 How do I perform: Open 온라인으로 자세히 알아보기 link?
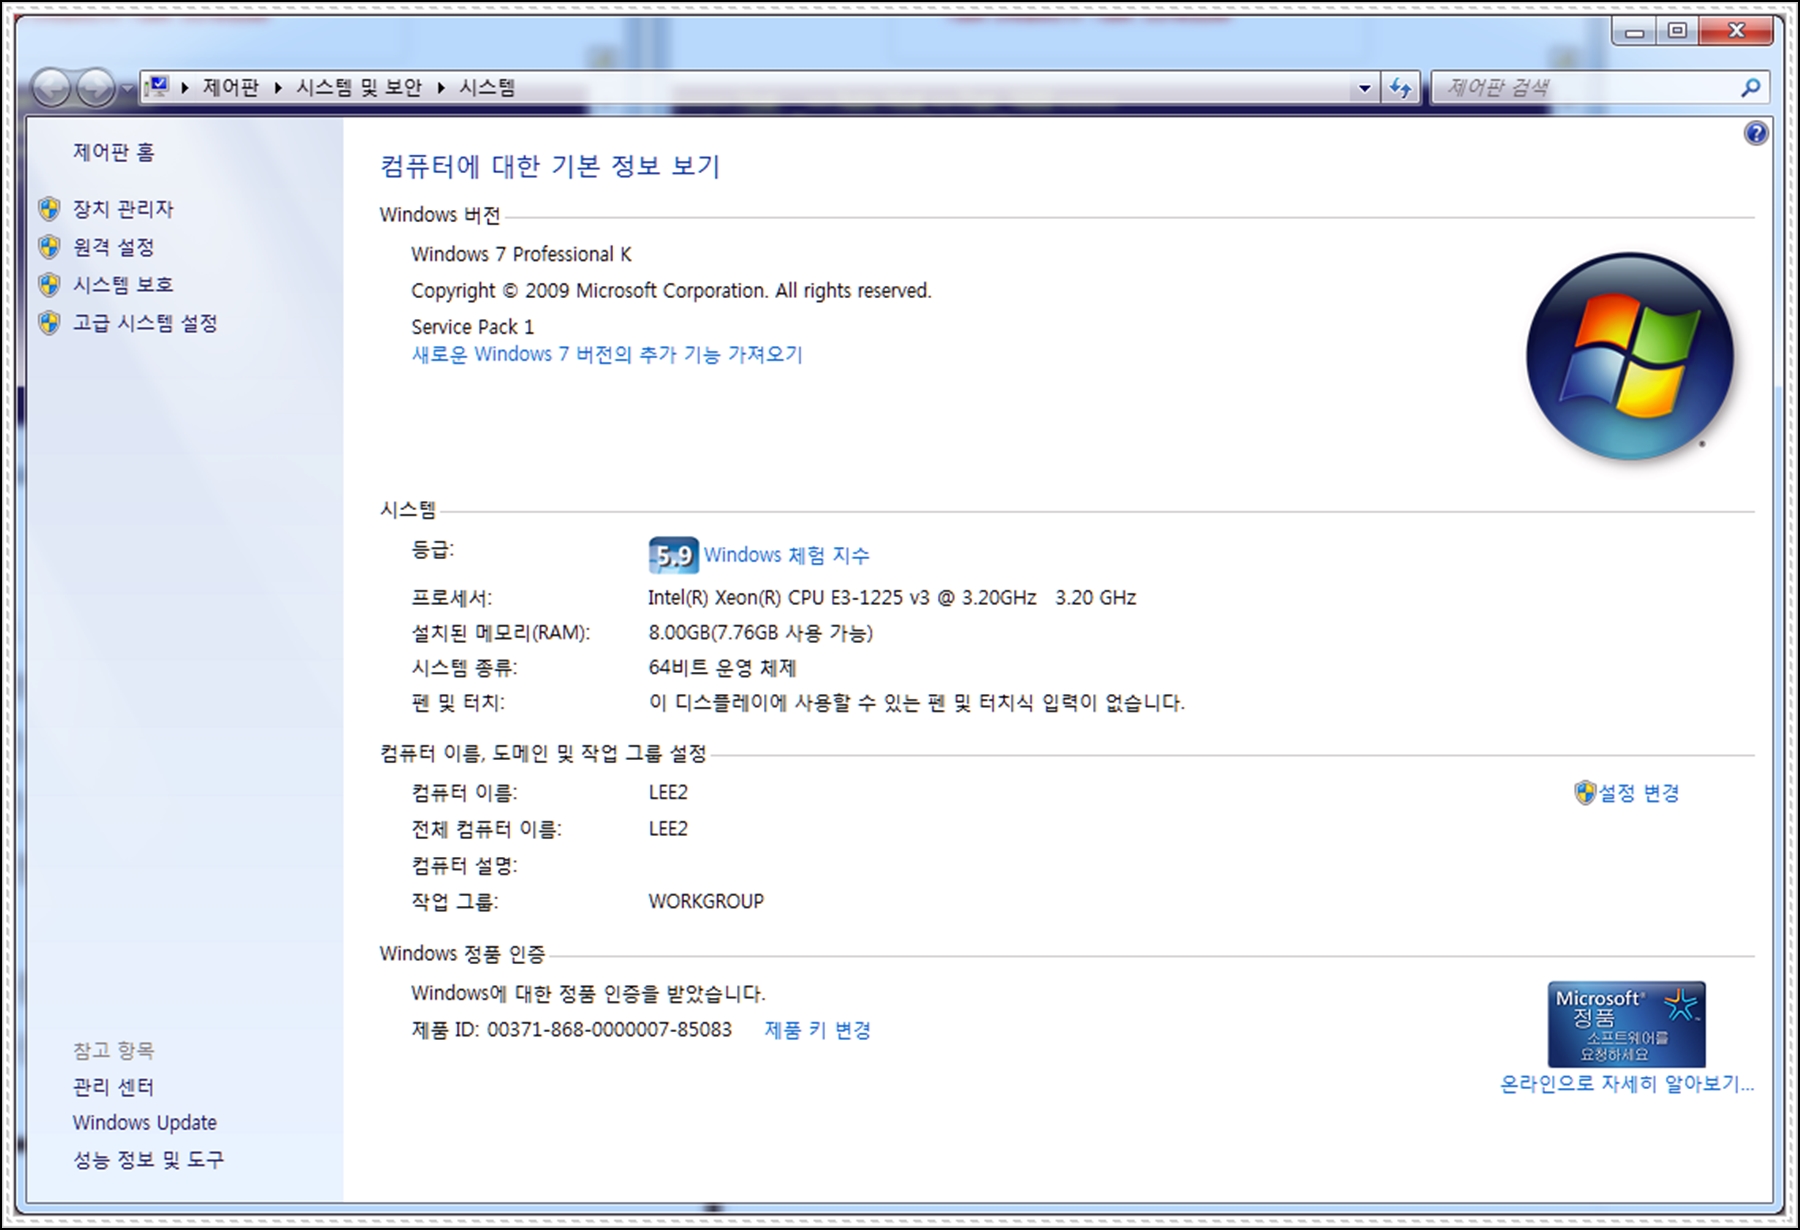[1627, 1084]
